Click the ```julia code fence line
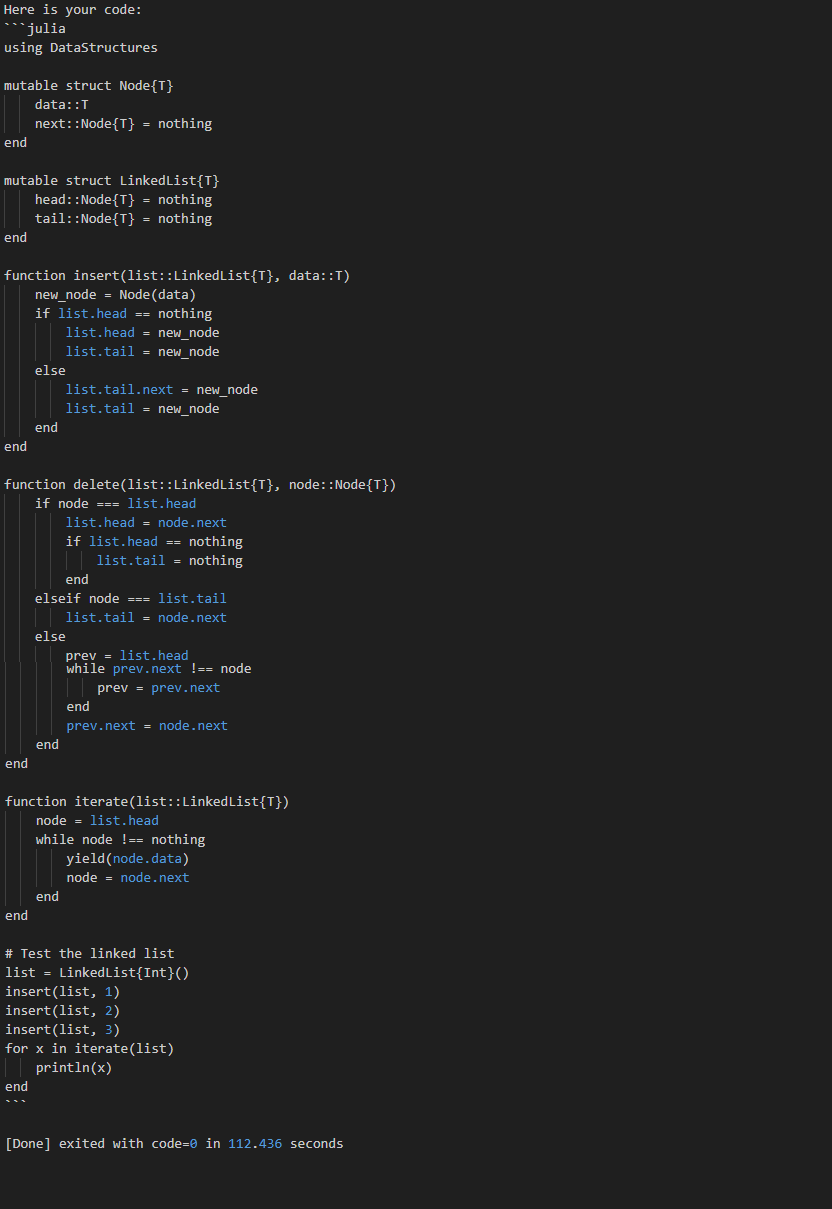This screenshot has width=832, height=1209. click(x=35, y=29)
